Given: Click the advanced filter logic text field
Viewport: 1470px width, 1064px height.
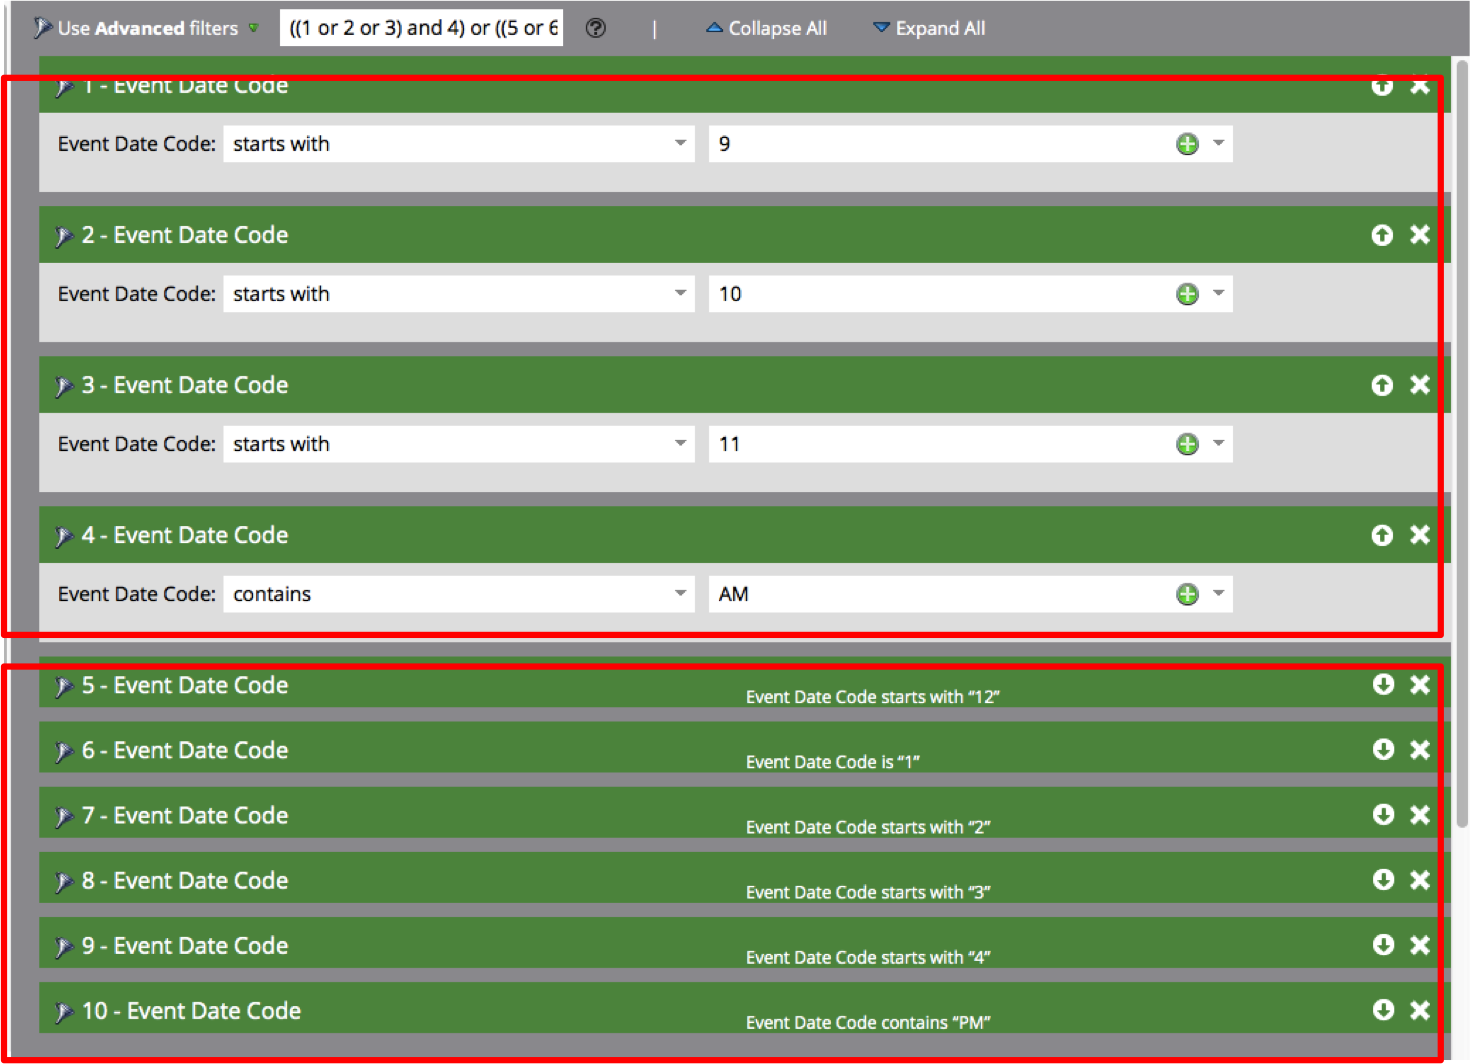Looking at the screenshot, I should pyautogui.click(x=421, y=28).
